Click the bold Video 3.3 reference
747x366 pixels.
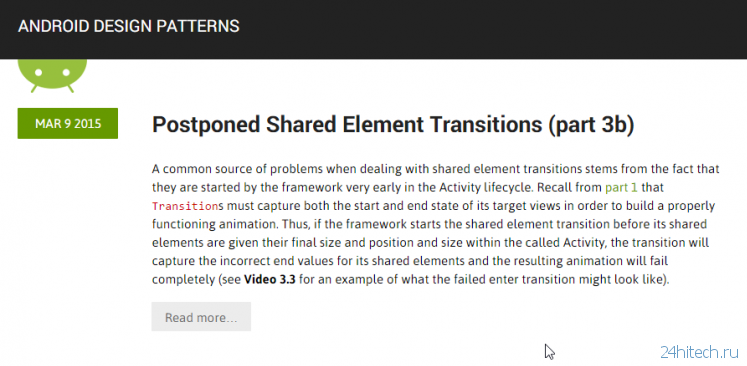(x=270, y=280)
